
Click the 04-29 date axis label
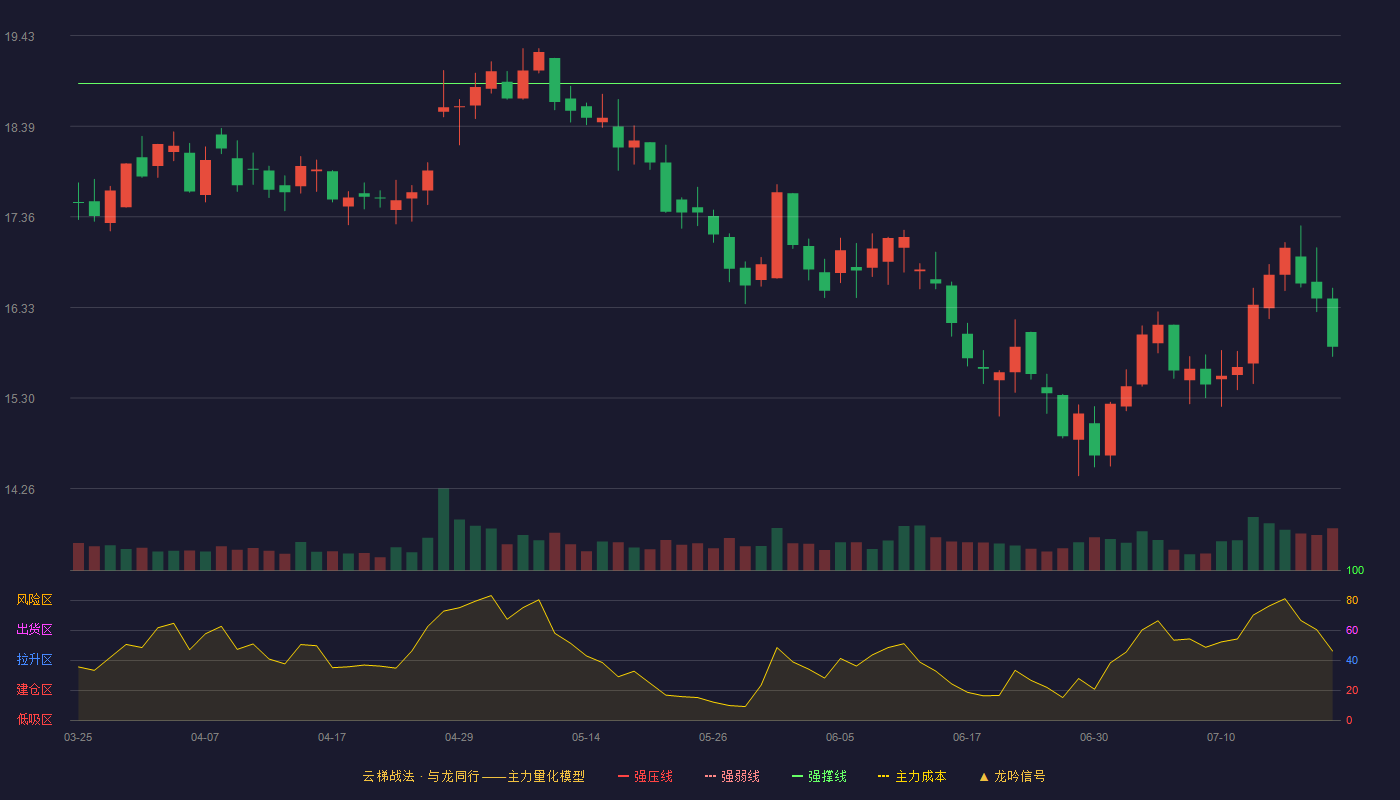click(459, 737)
